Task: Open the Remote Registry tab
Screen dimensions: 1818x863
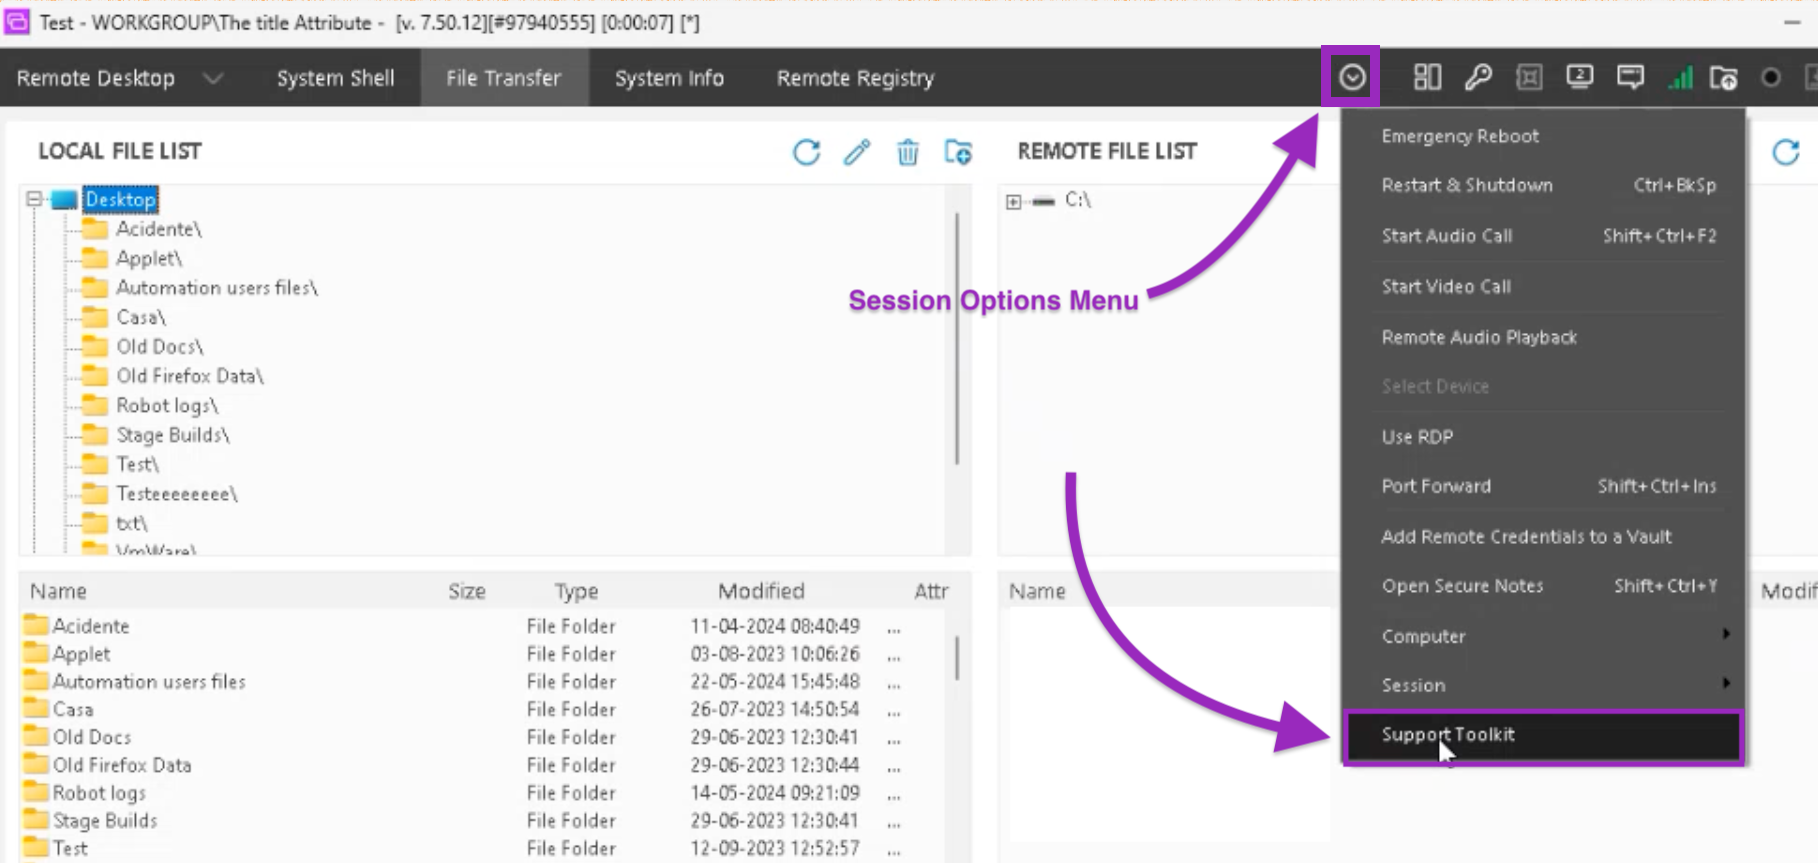Action: [x=855, y=78]
